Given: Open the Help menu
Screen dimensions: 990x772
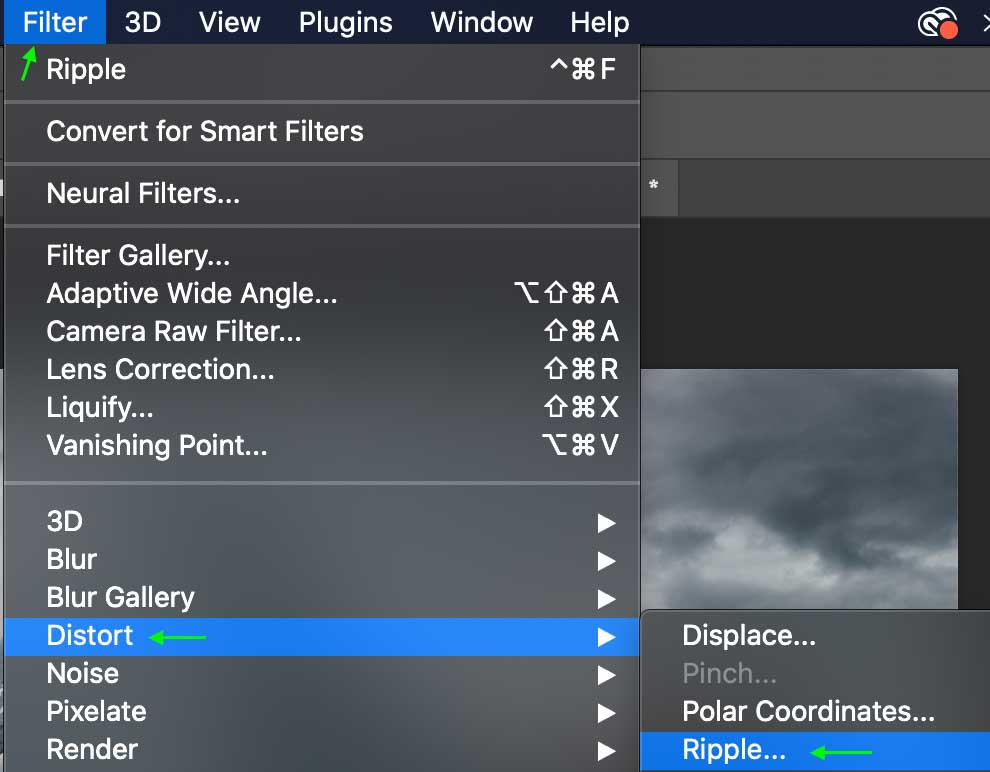Looking at the screenshot, I should coord(600,23).
